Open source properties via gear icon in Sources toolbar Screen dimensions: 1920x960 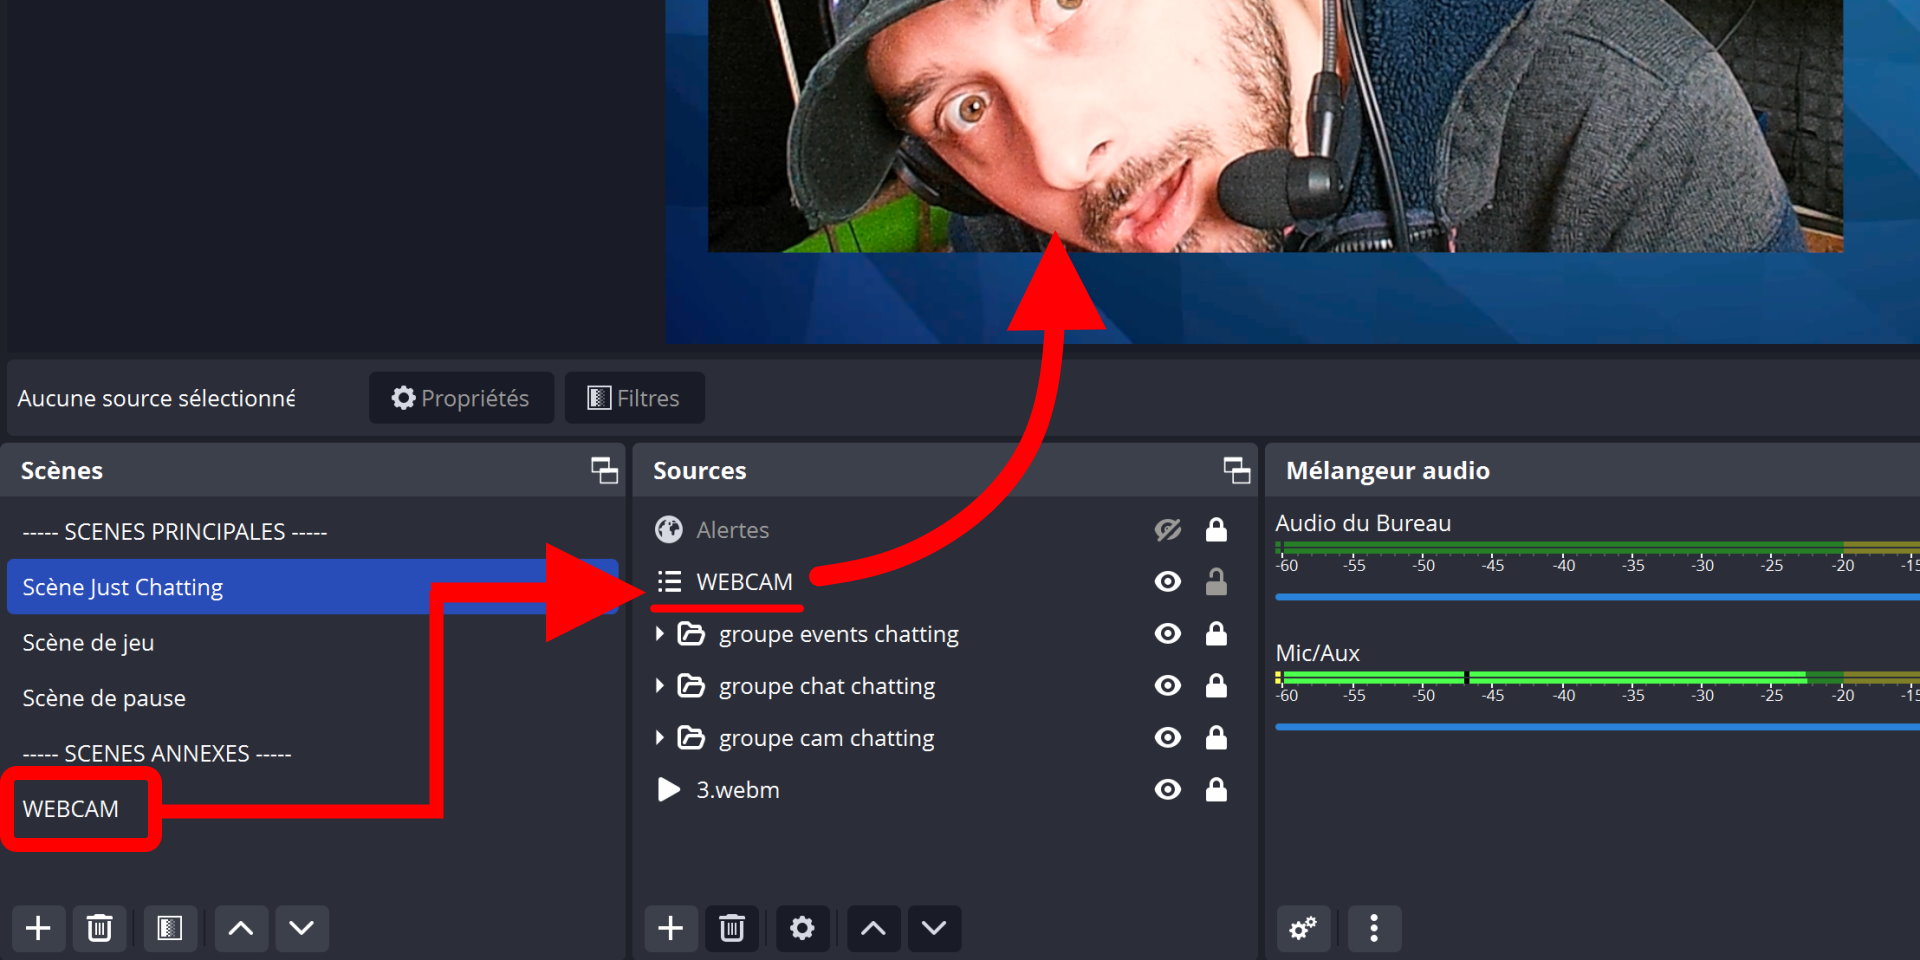point(802,928)
